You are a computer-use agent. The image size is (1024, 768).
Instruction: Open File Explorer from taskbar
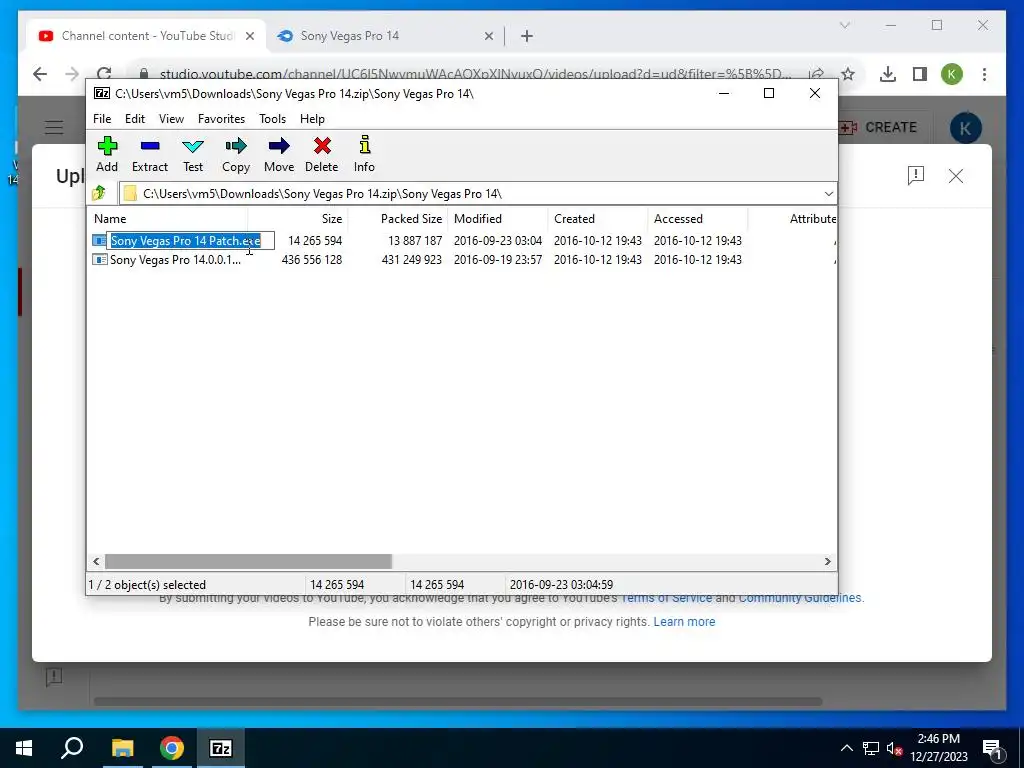click(x=122, y=748)
